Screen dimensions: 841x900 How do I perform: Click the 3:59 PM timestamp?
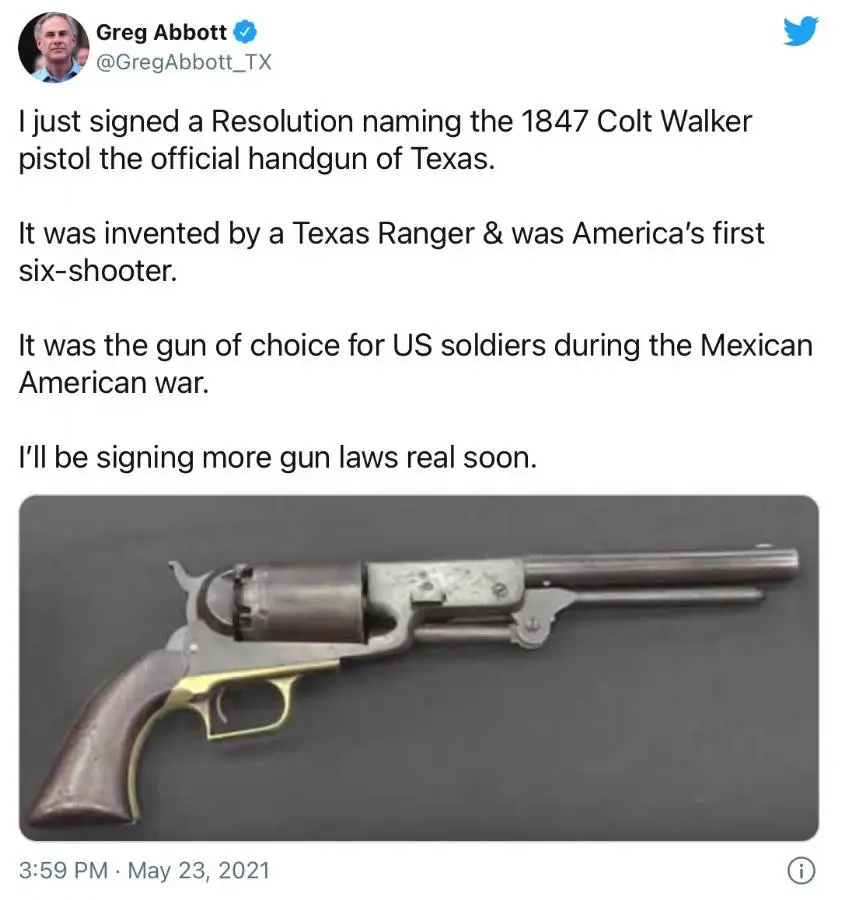(63, 871)
